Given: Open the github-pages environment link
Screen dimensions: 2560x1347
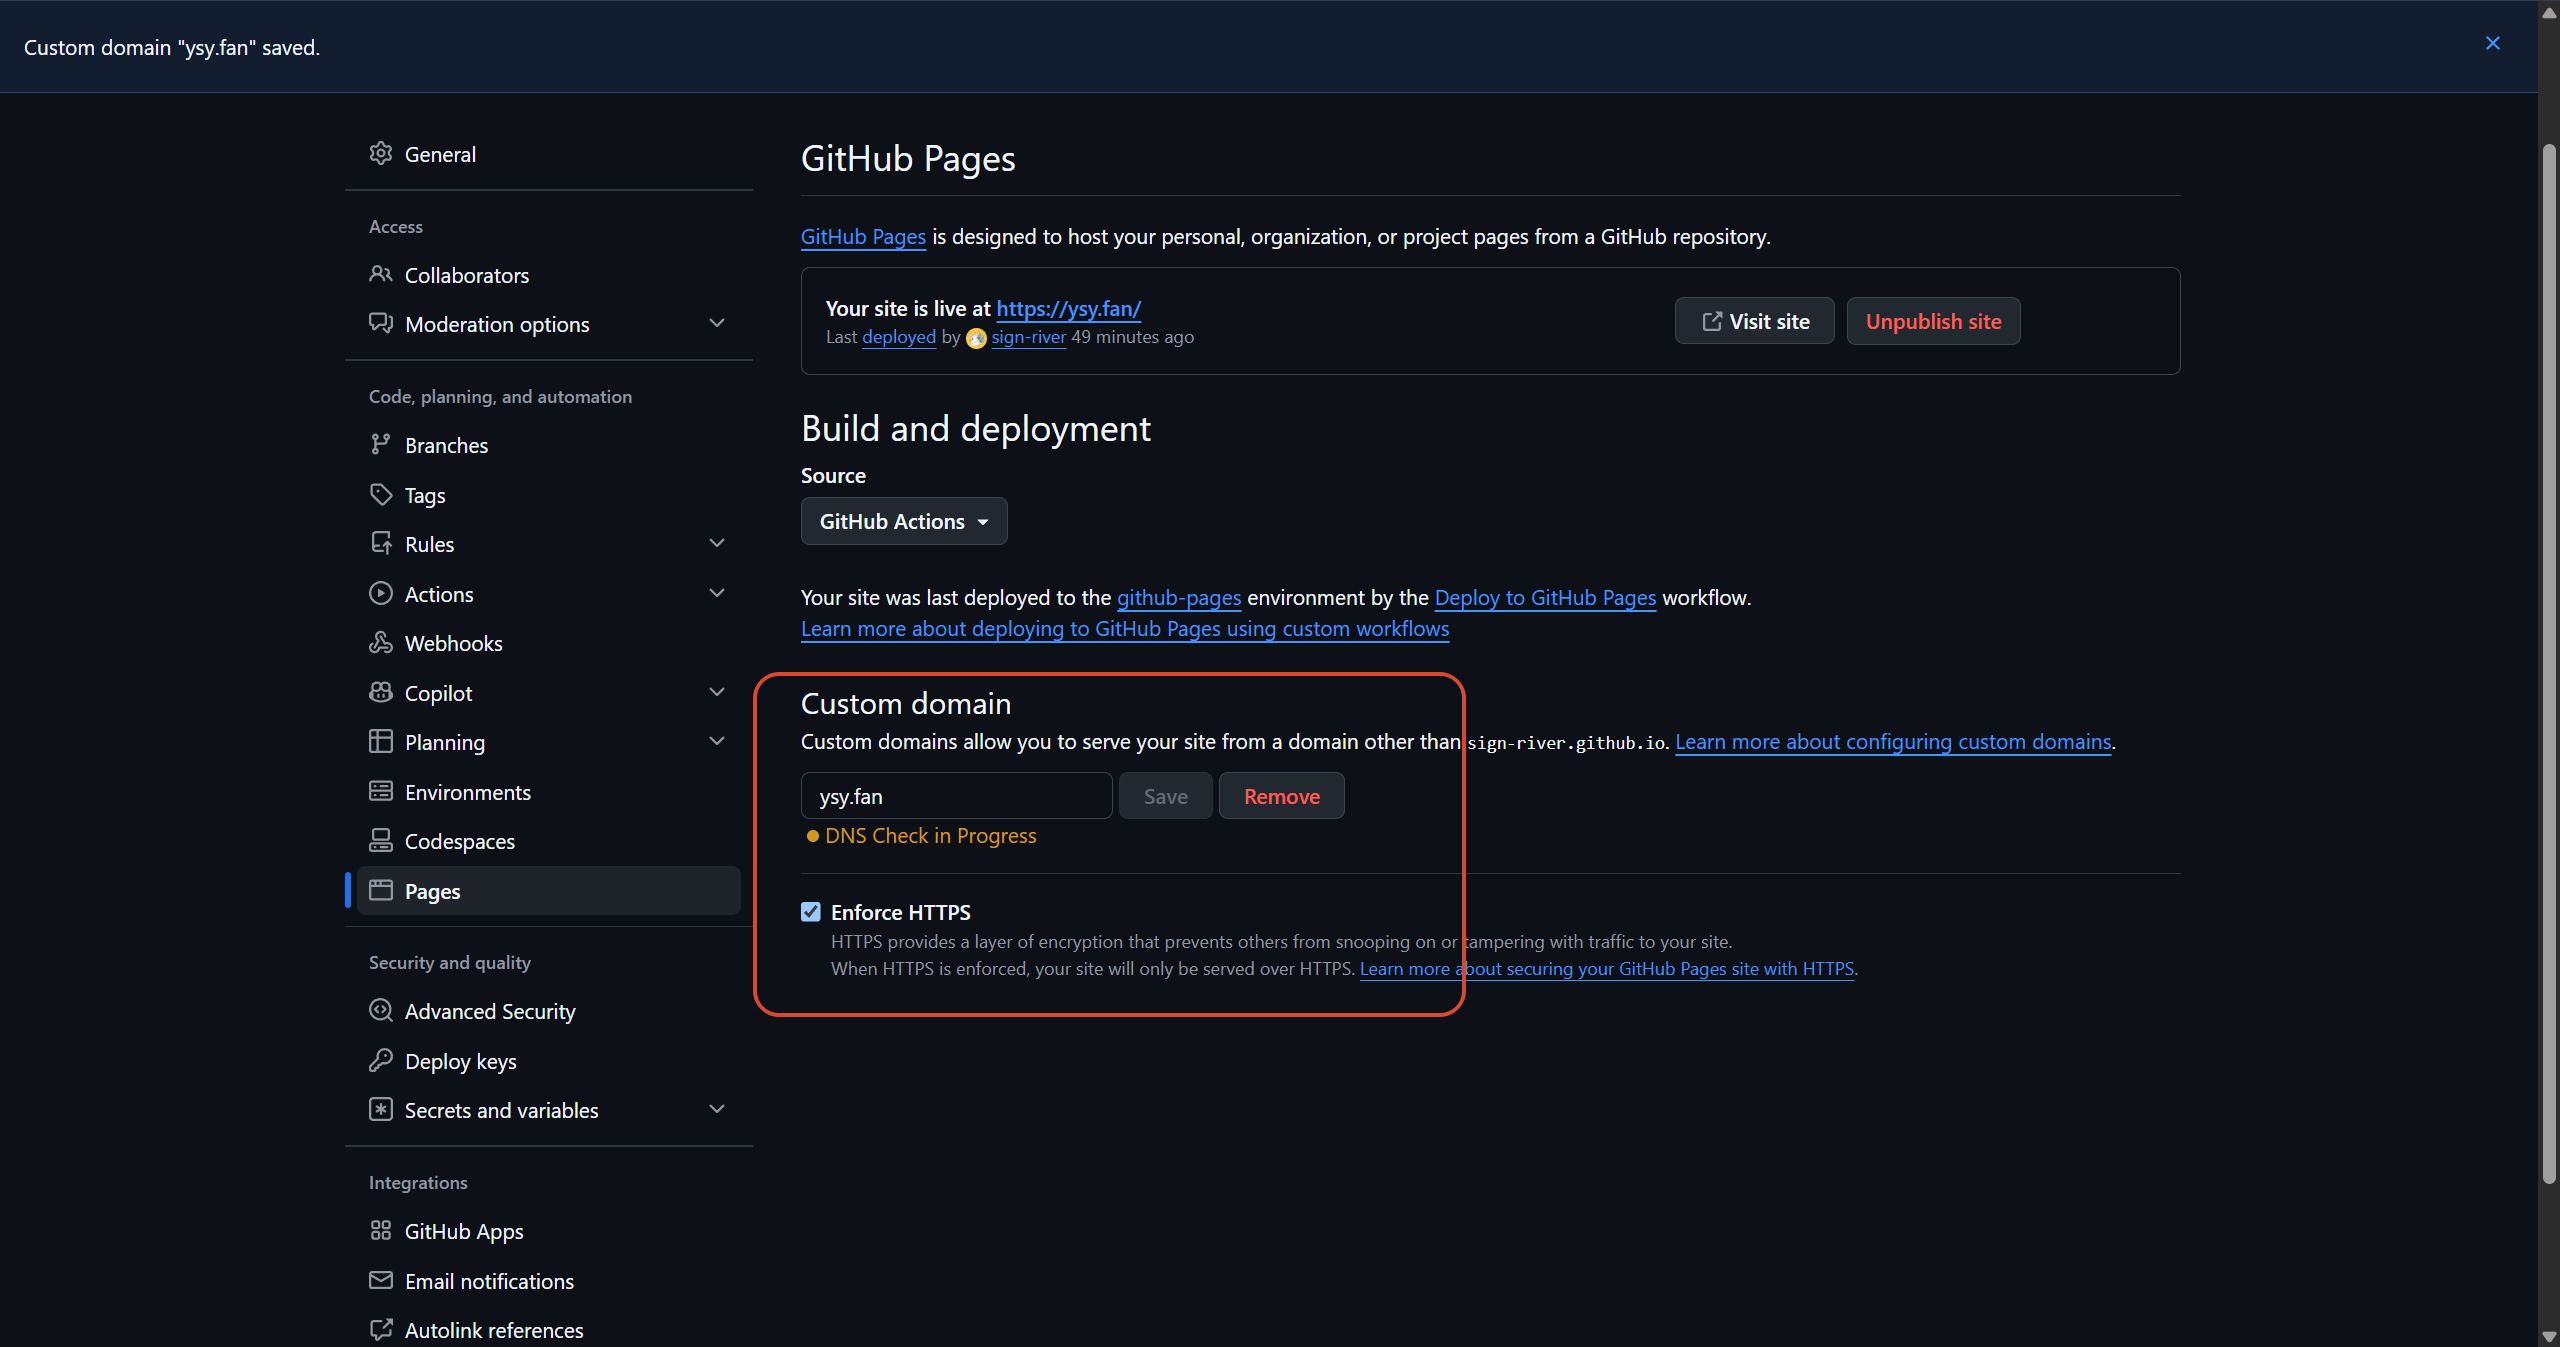Looking at the screenshot, I should point(1179,598).
